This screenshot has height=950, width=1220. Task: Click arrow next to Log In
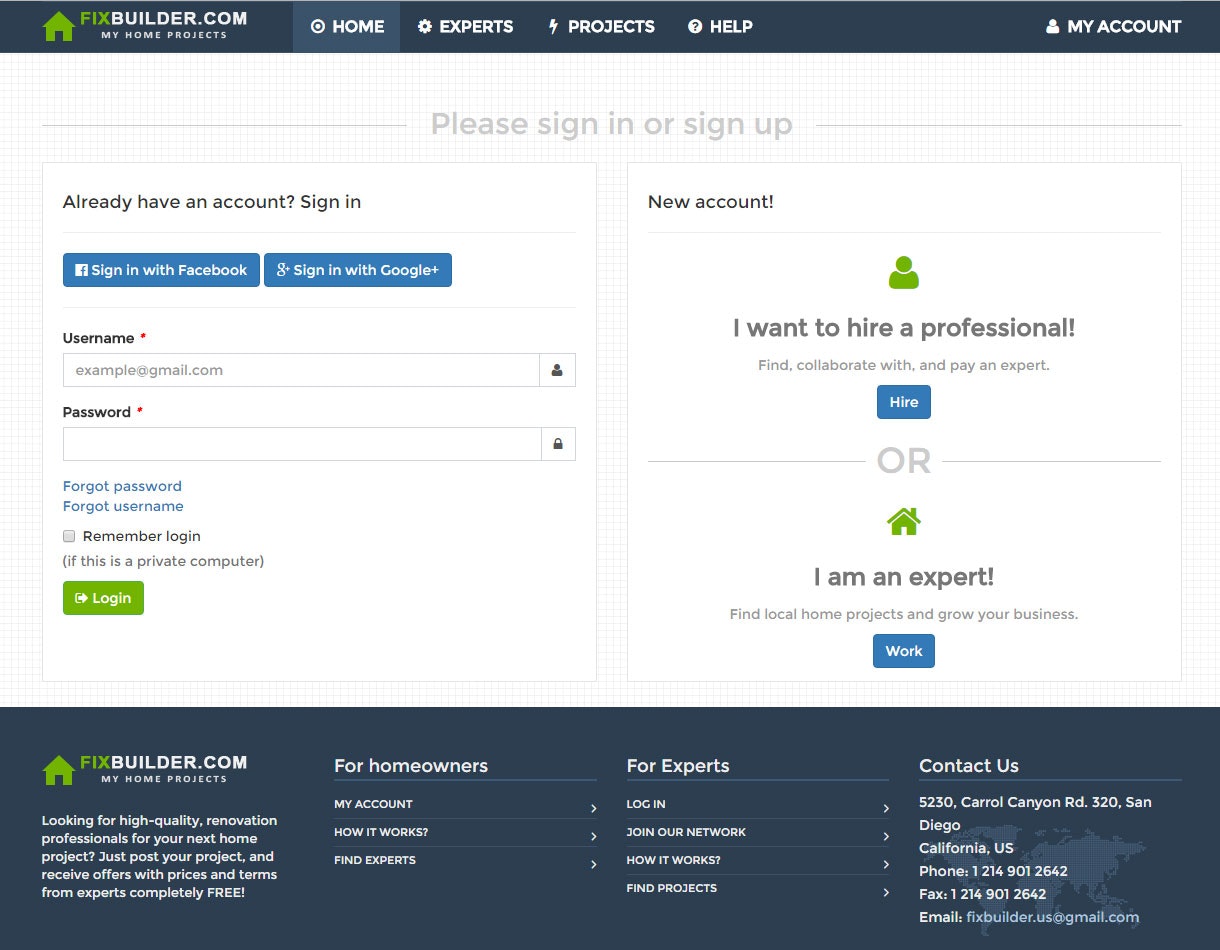[x=885, y=808]
